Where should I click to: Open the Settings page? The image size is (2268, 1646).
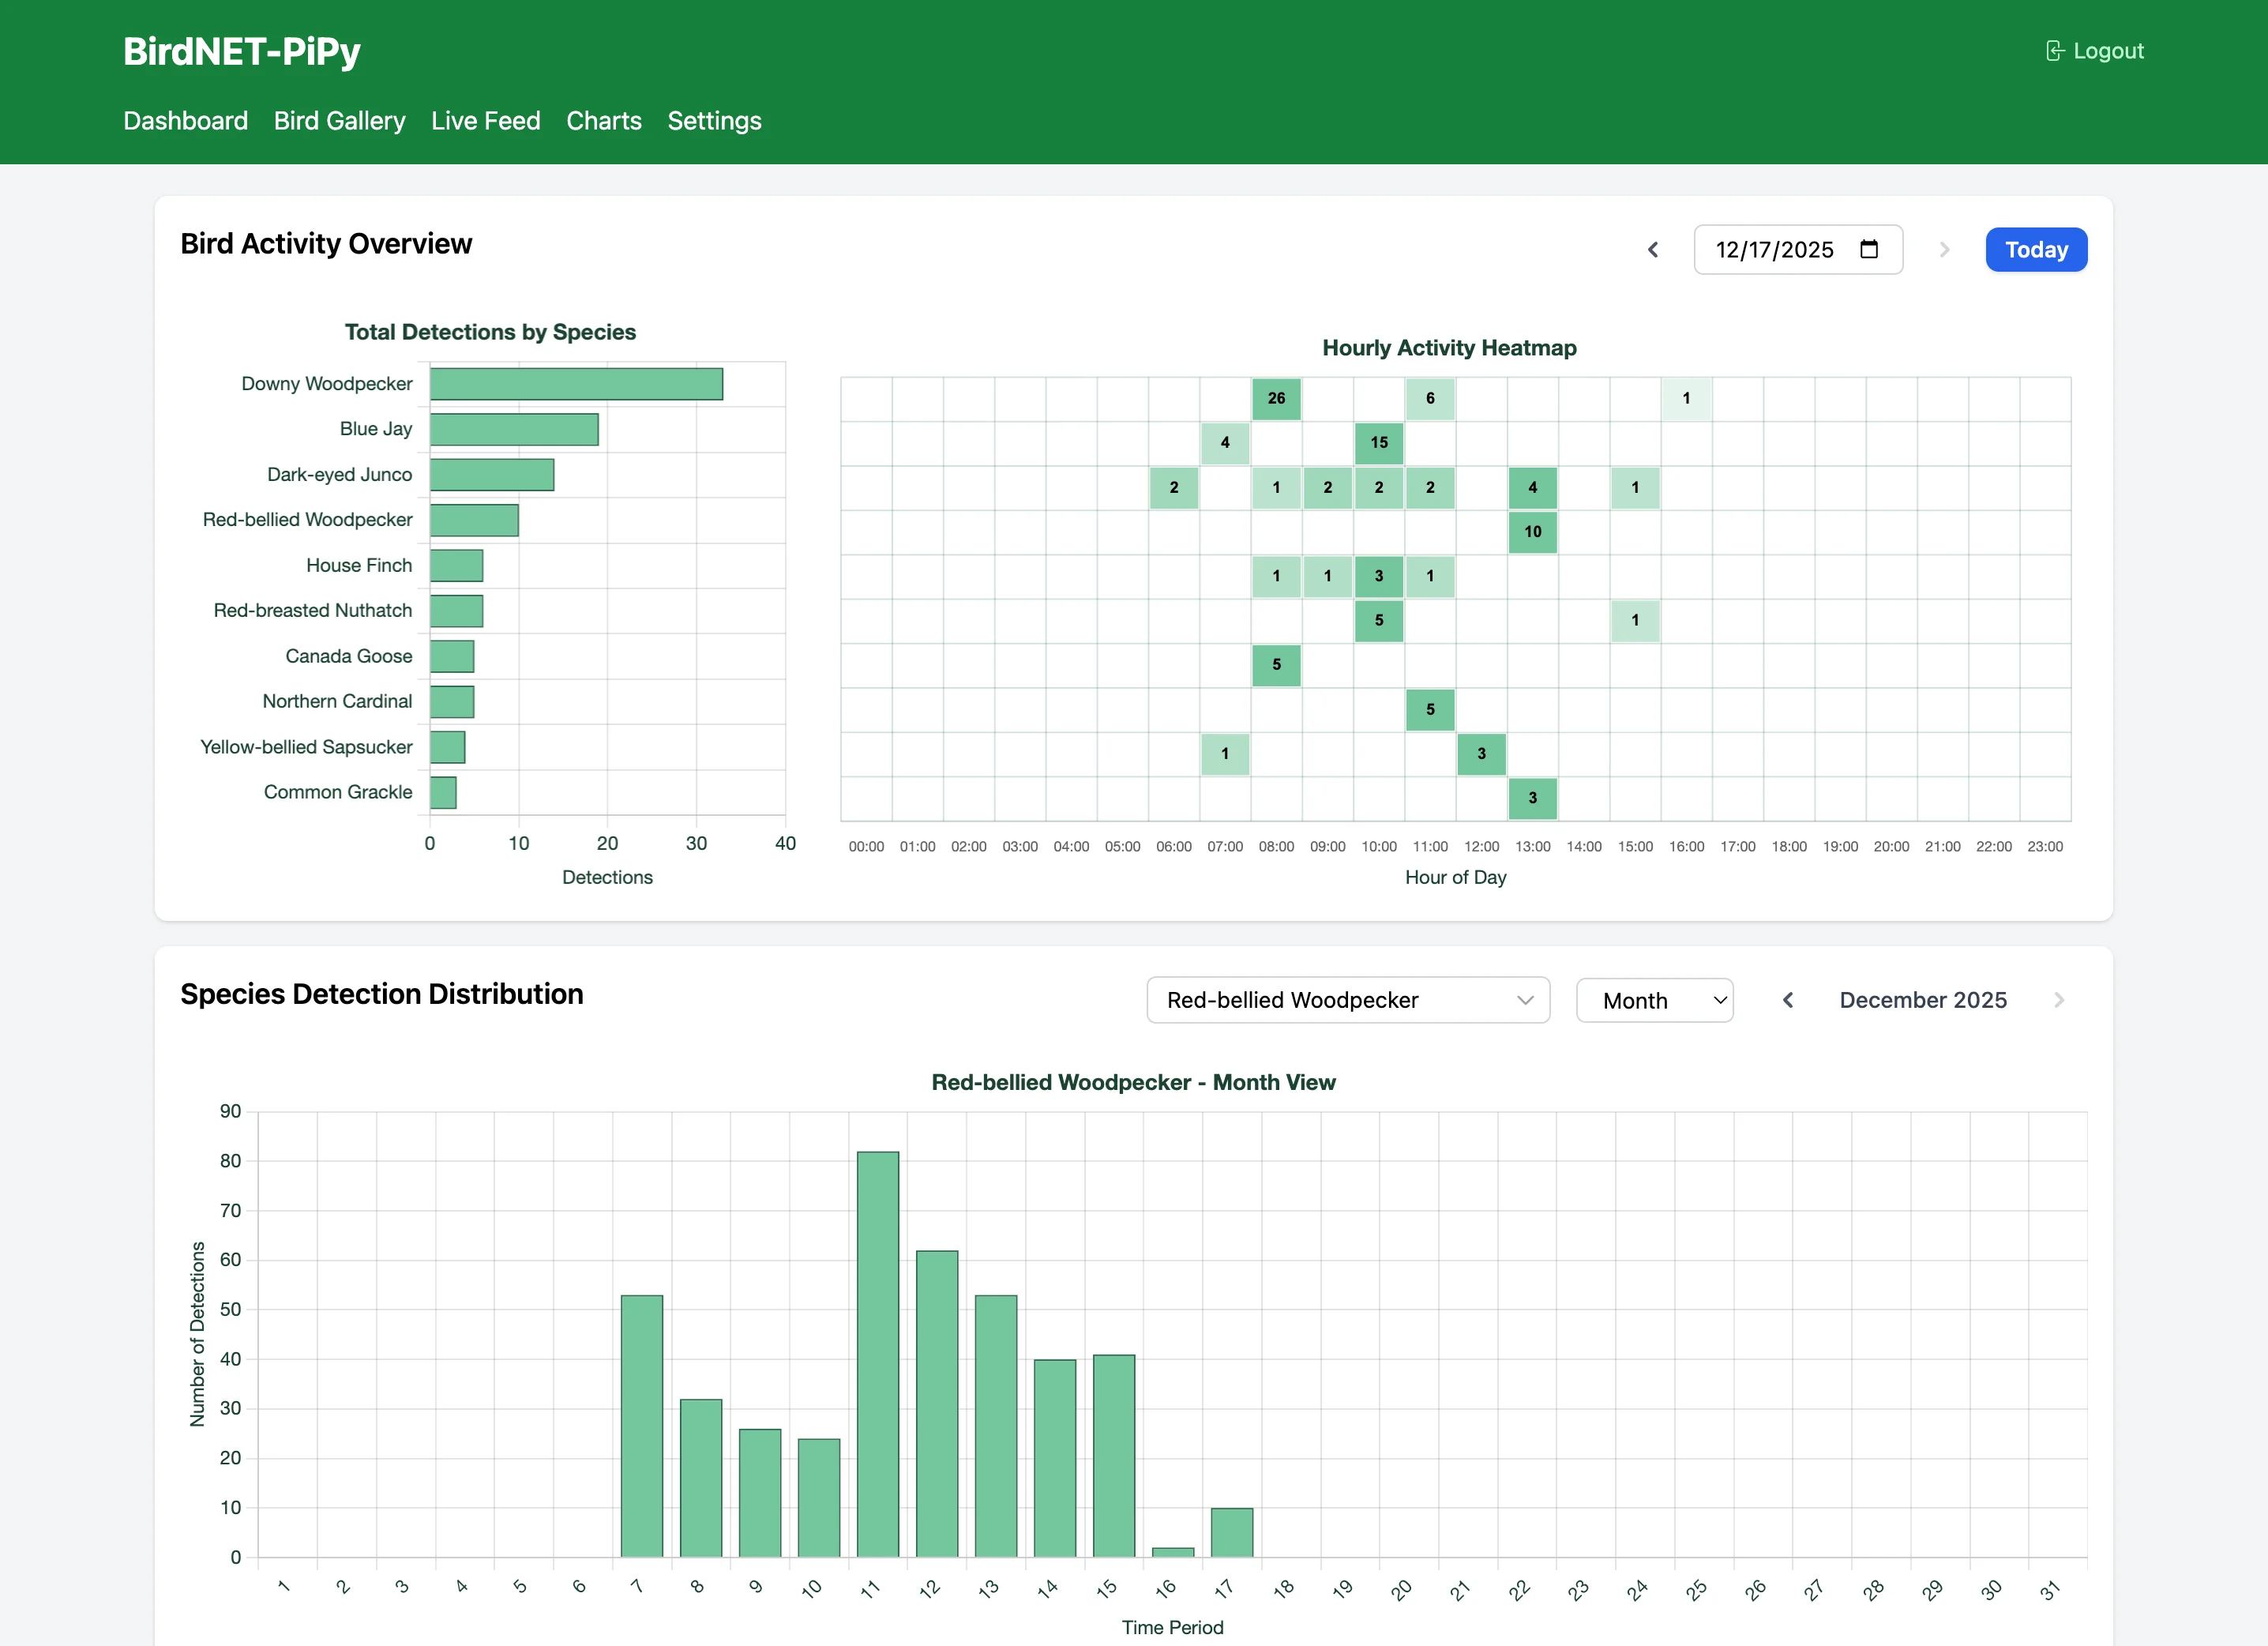(714, 121)
